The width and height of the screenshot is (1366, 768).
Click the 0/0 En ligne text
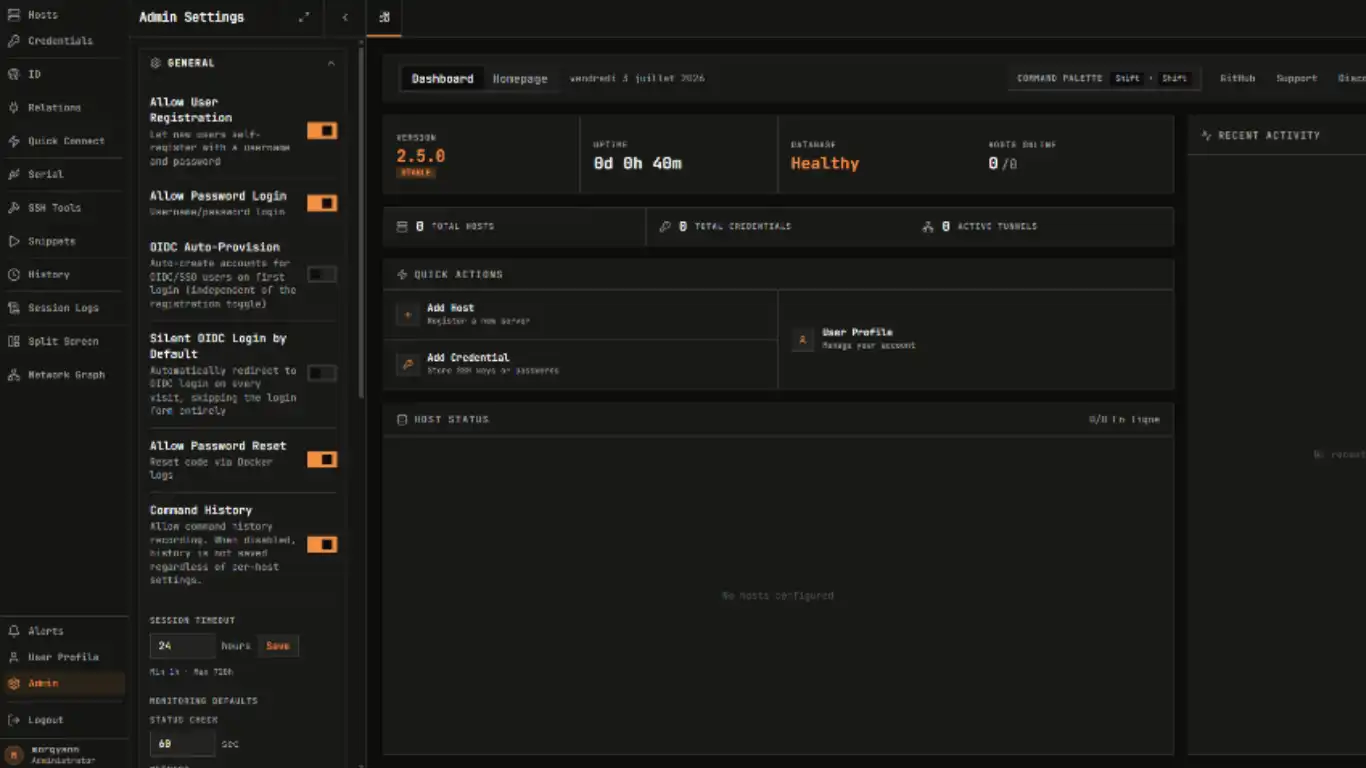click(1124, 419)
